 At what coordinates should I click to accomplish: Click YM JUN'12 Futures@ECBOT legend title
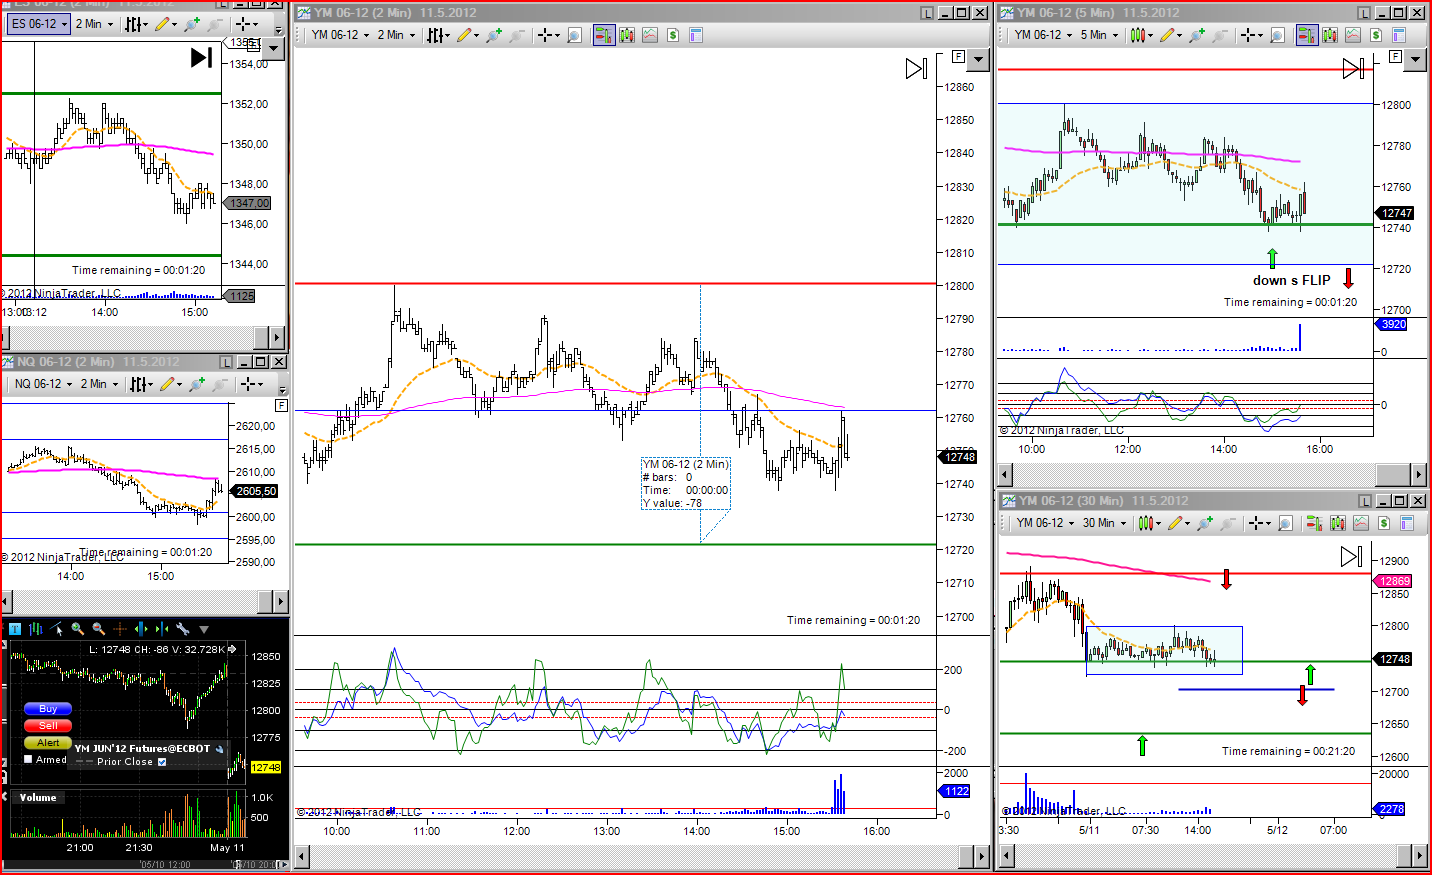click(143, 748)
